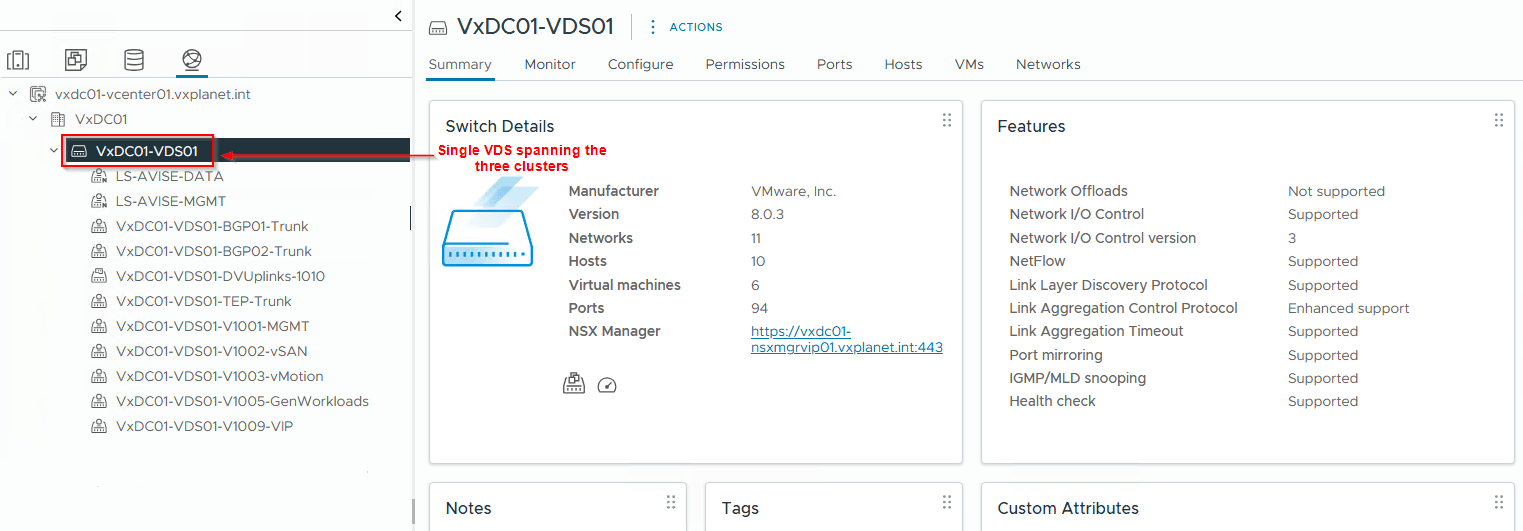Click the icon beside VxDC01-VDS01-BGP01-Trunk

pos(99,226)
